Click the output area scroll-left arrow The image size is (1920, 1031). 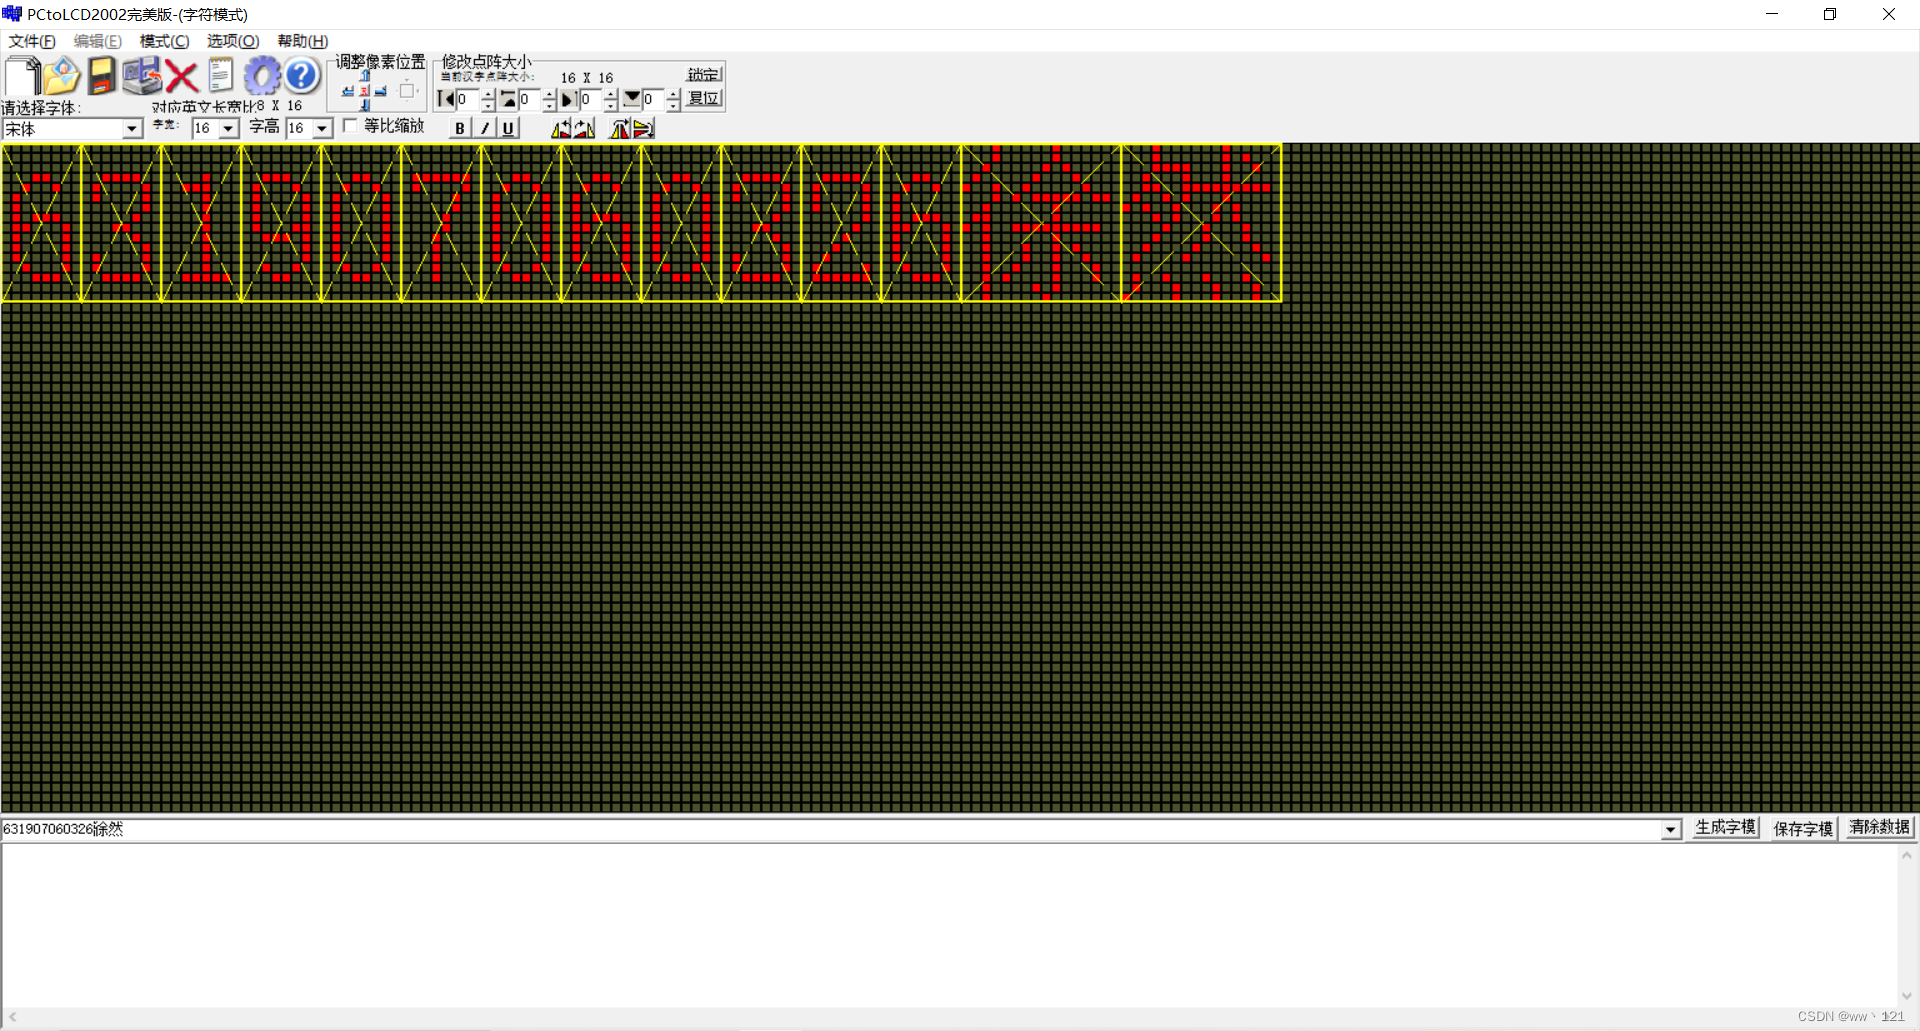pyautogui.click(x=12, y=1017)
